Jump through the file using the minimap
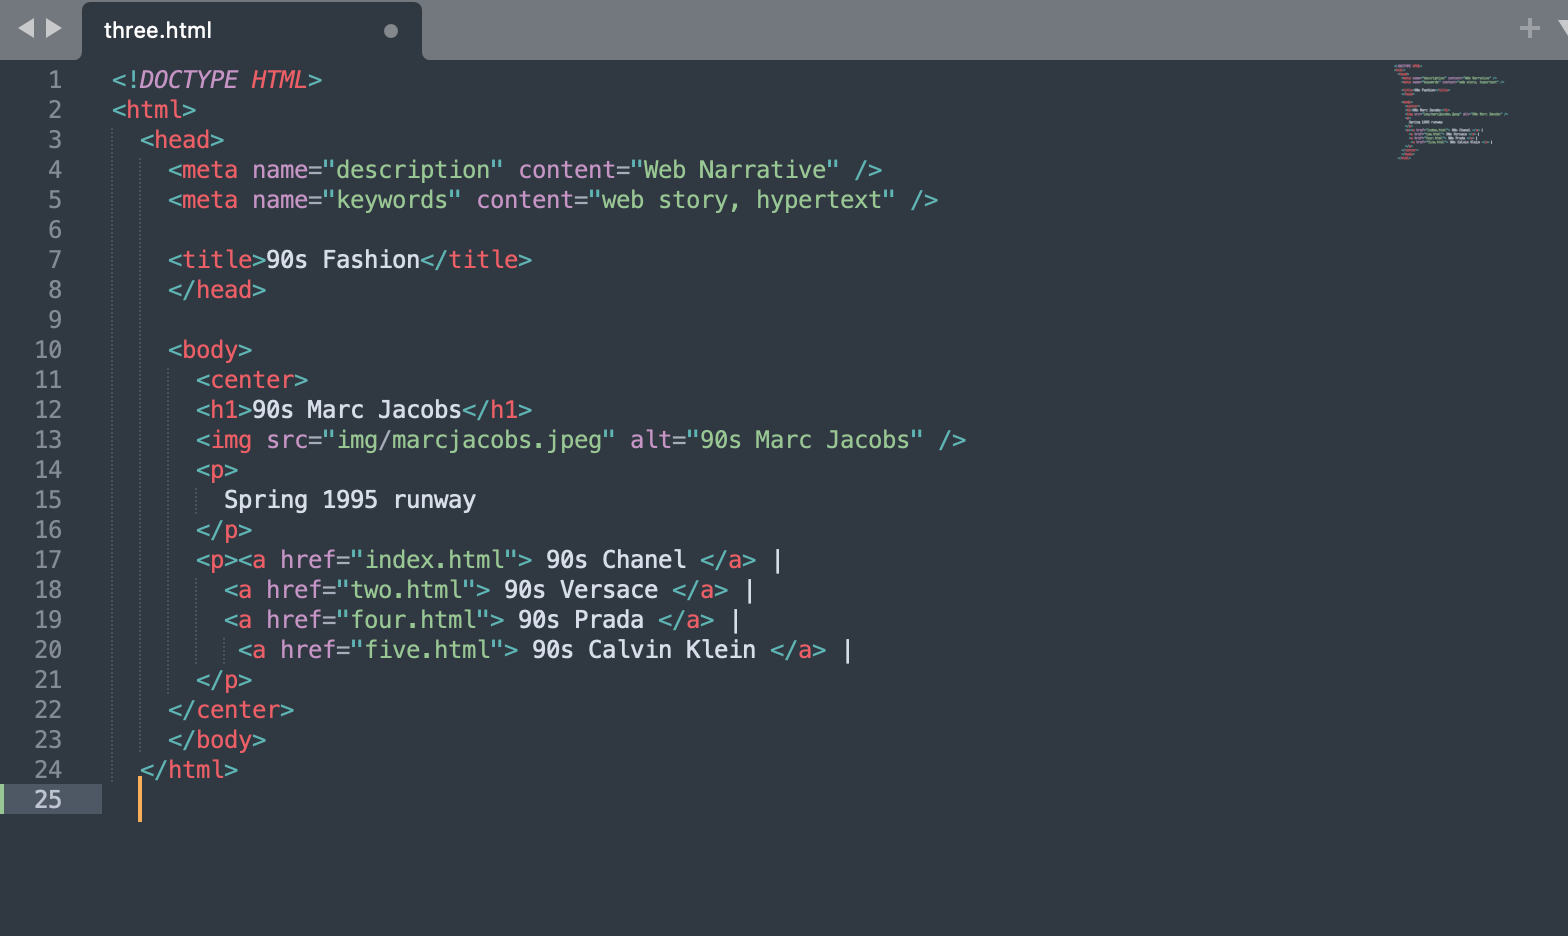This screenshot has width=1568, height=936. point(1450,112)
